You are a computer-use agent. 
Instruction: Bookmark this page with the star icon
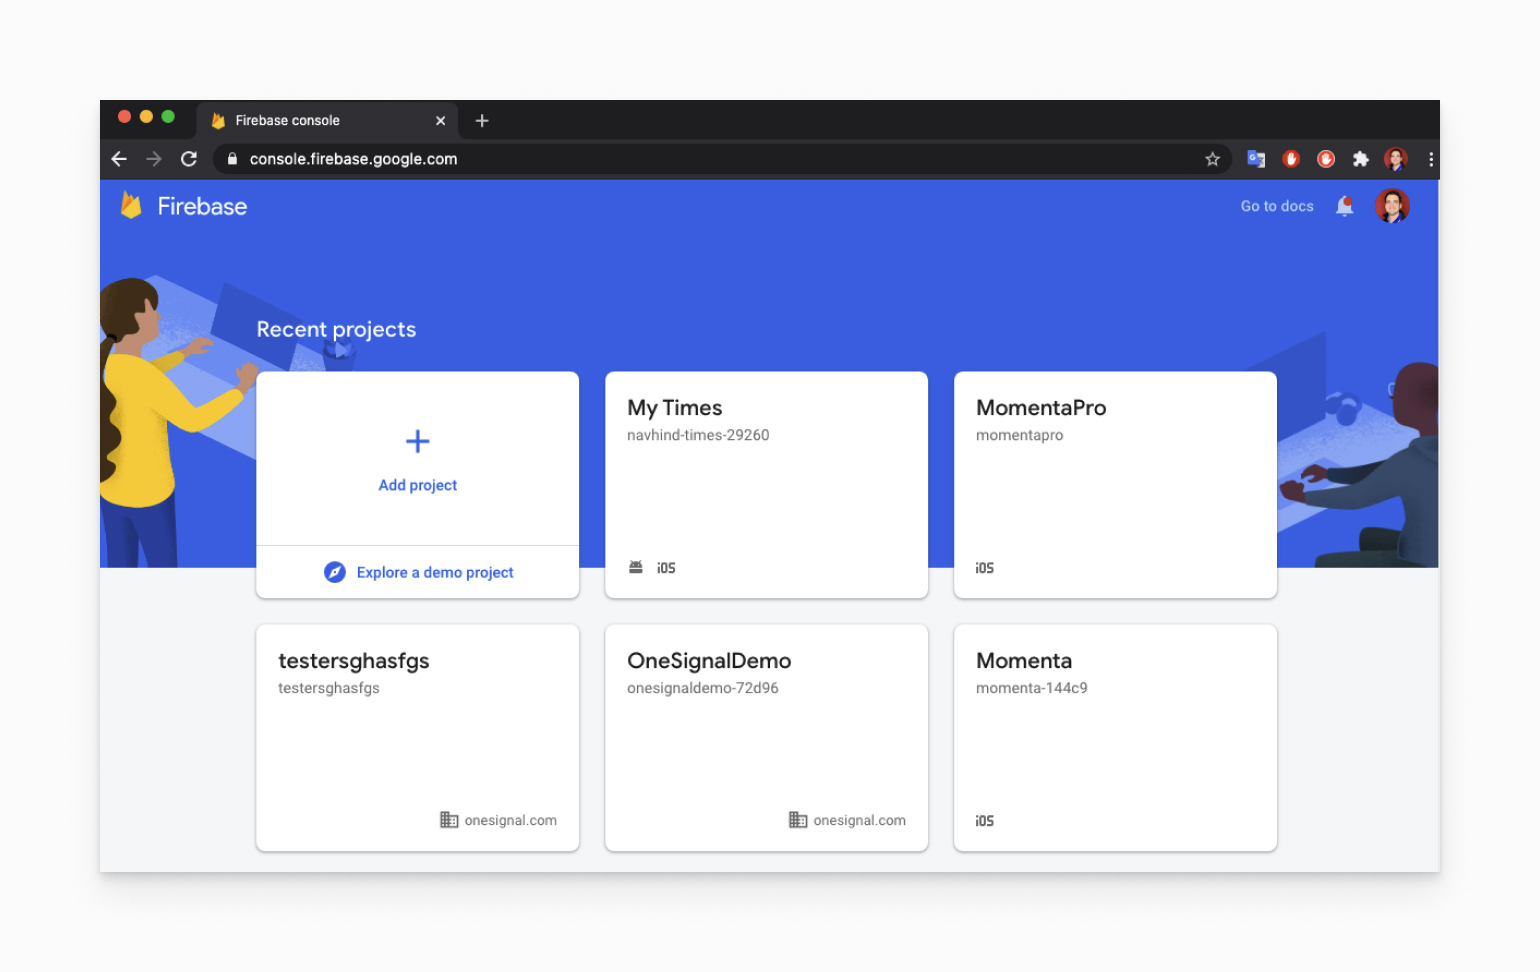point(1212,159)
